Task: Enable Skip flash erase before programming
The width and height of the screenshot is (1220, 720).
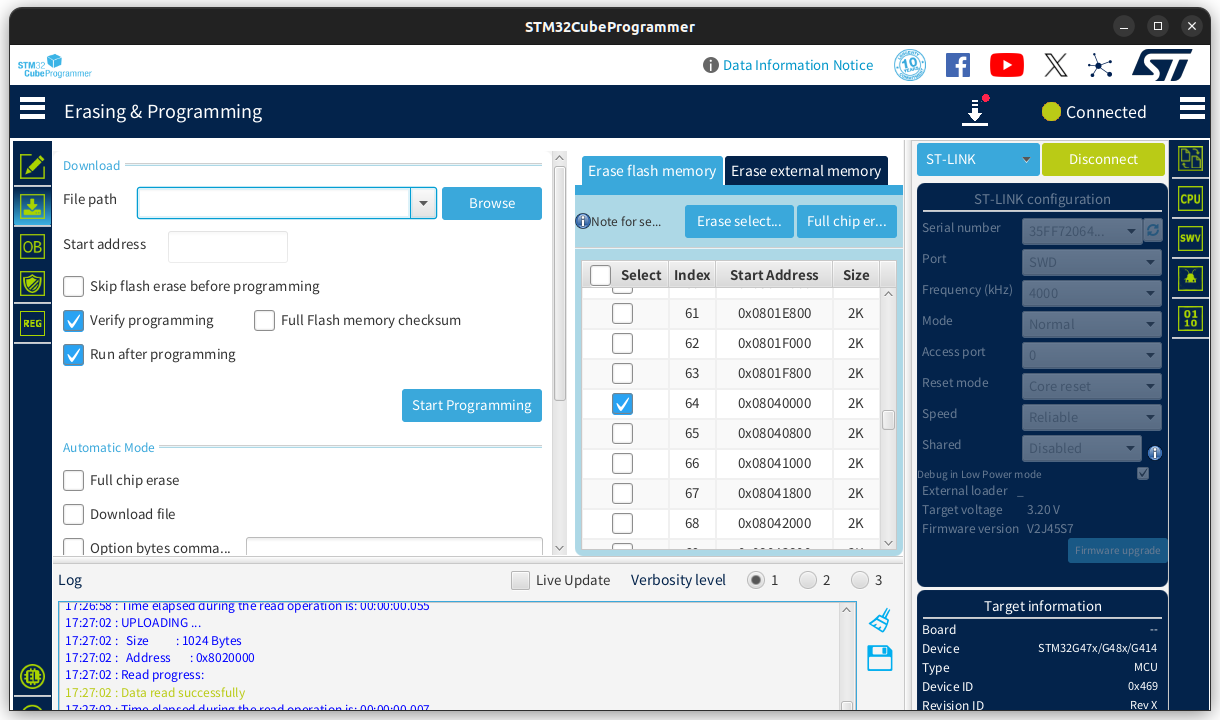Action: click(73, 286)
